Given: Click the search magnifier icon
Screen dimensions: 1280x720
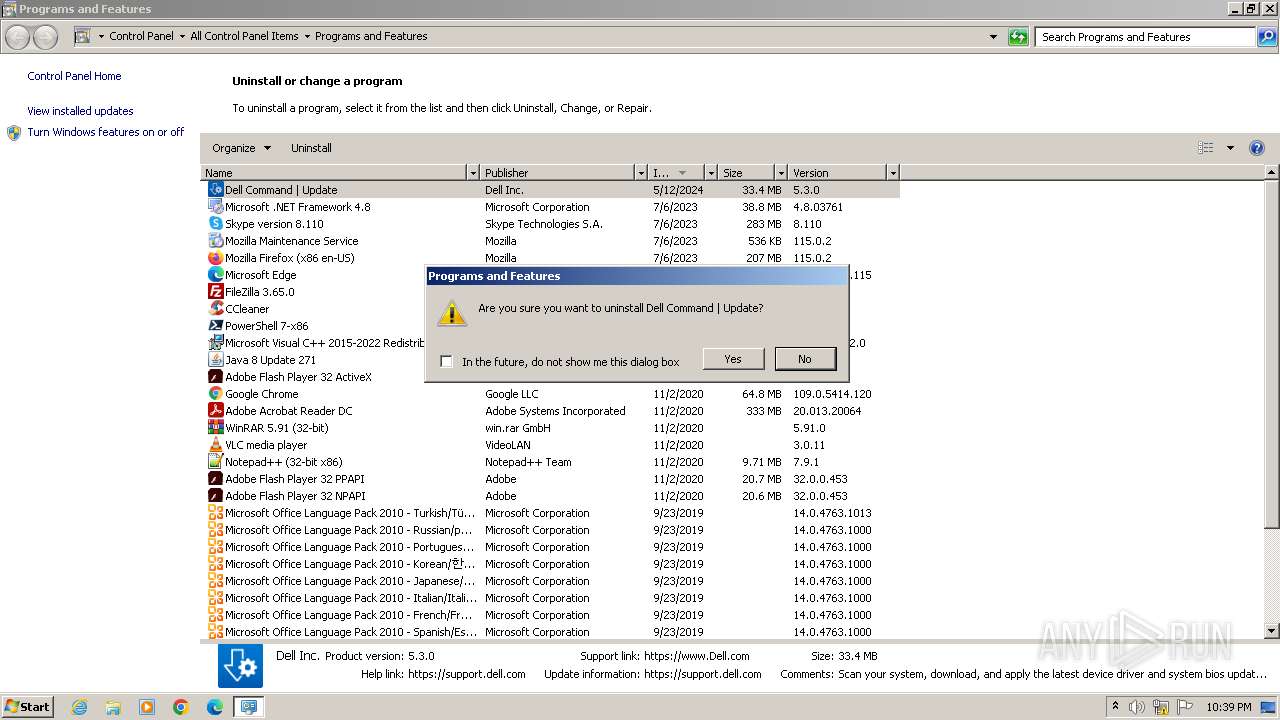Looking at the screenshot, I should [1266, 37].
